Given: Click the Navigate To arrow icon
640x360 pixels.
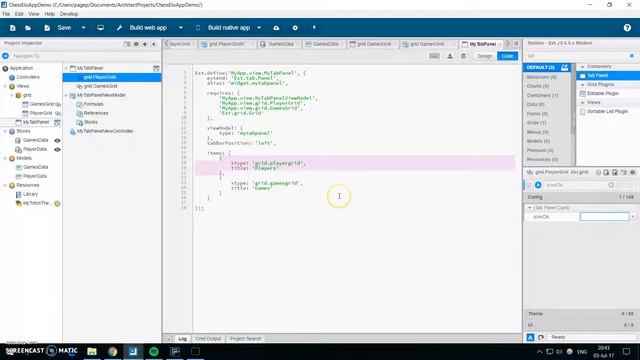Looking at the screenshot, I should [x=5, y=56].
